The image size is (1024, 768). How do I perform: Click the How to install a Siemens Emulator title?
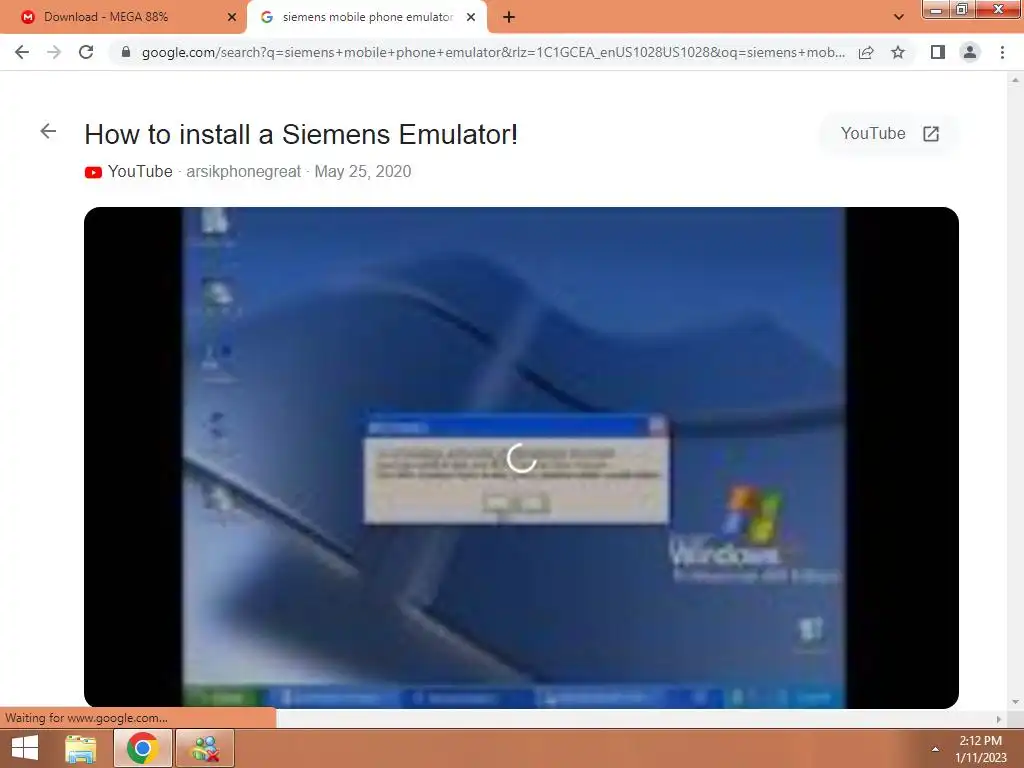click(301, 135)
